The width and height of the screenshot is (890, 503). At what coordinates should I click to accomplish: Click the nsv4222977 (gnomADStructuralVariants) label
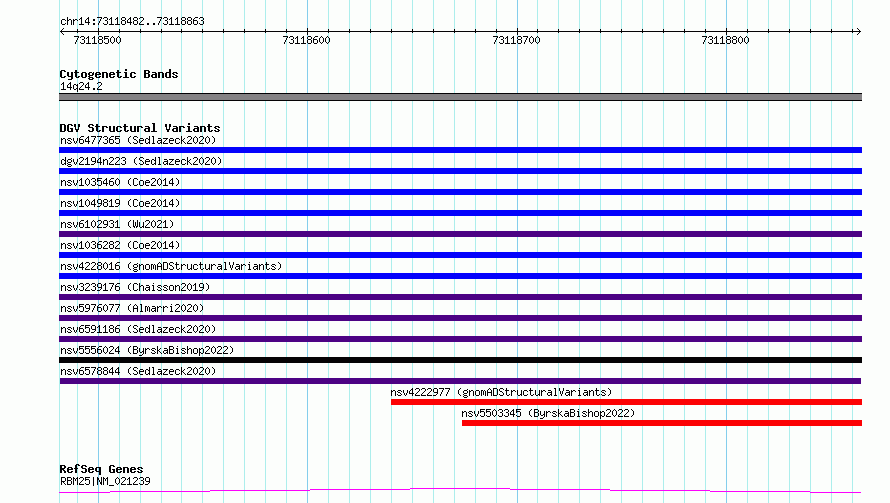(x=501, y=392)
